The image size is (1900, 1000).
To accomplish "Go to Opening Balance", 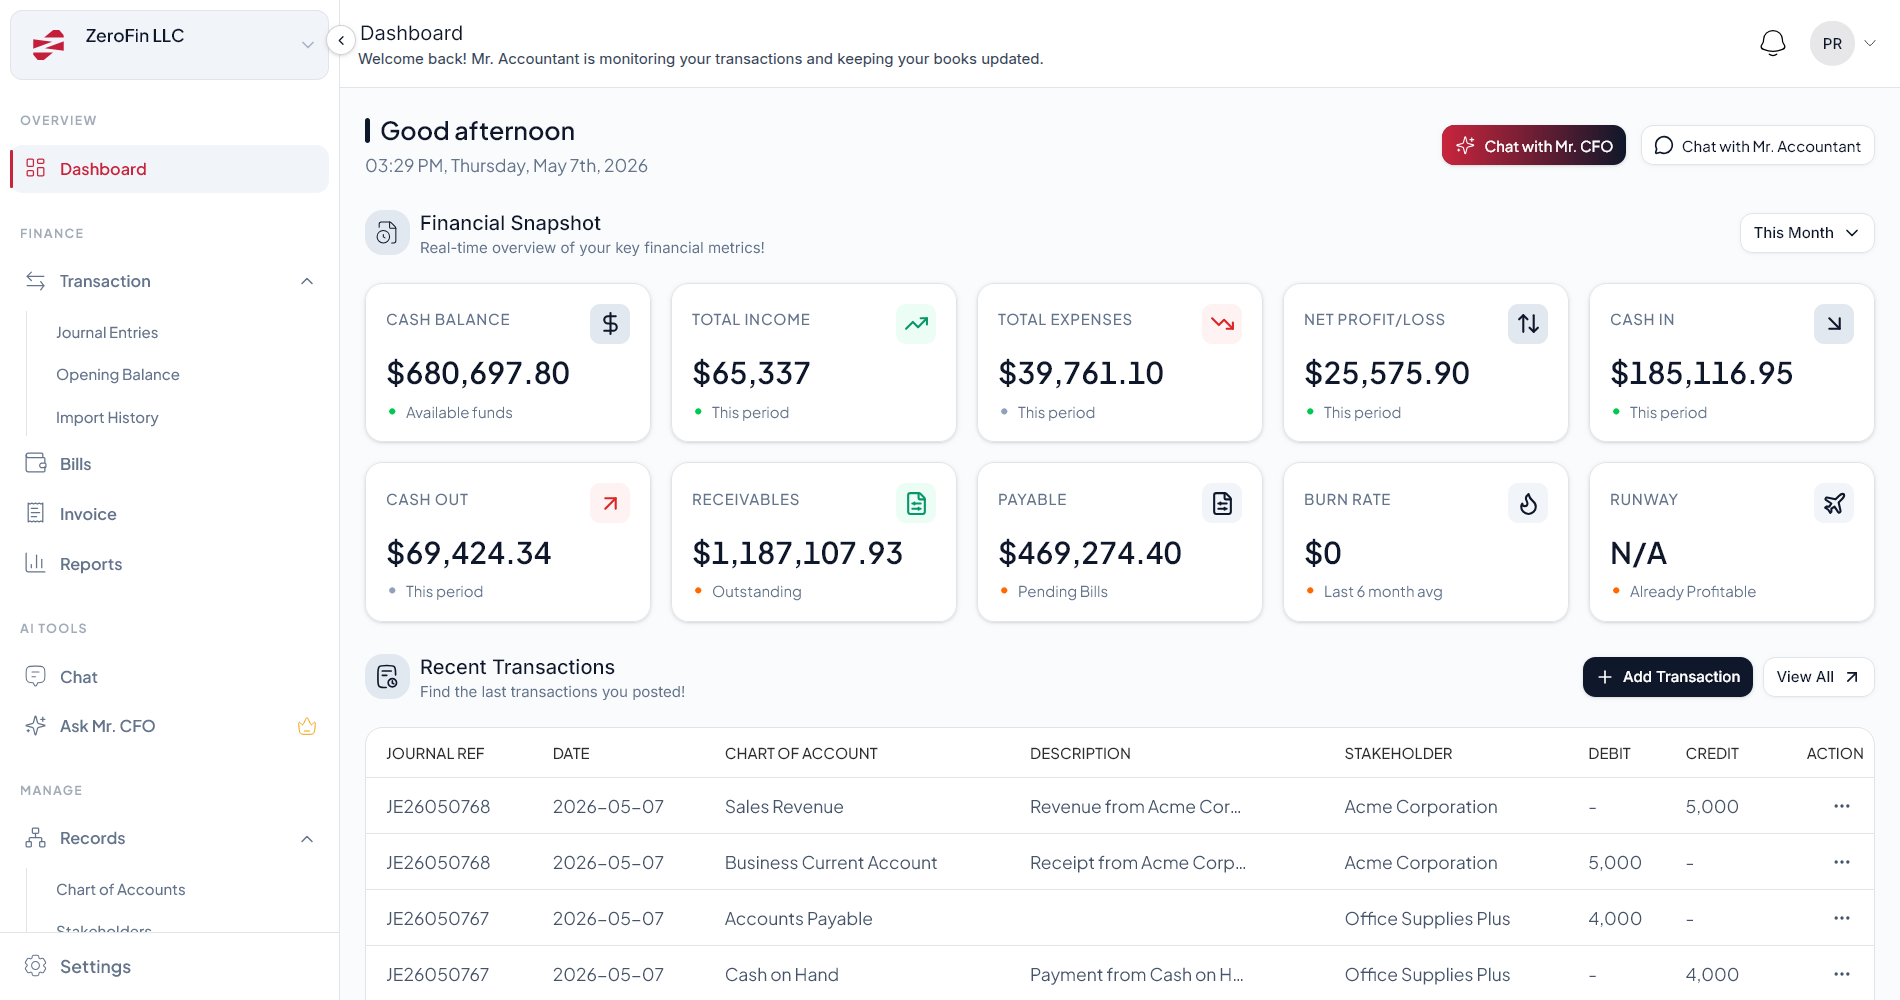I will coord(118,374).
